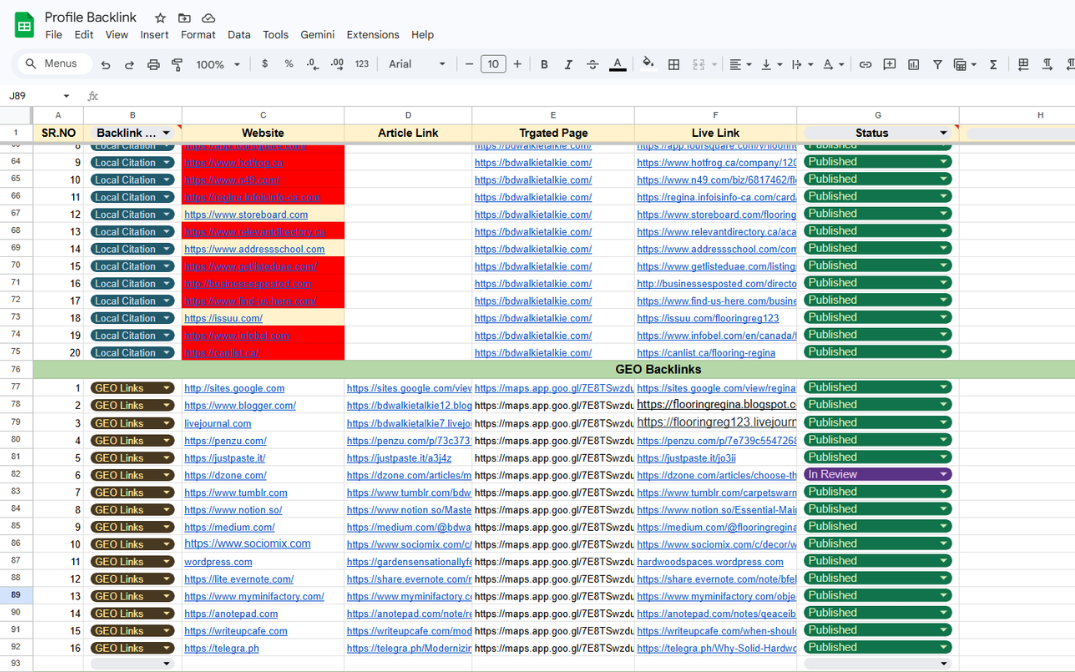Star the Profile Backlink document
Viewport: 1075px width, 672px height.
pyautogui.click(x=160, y=18)
